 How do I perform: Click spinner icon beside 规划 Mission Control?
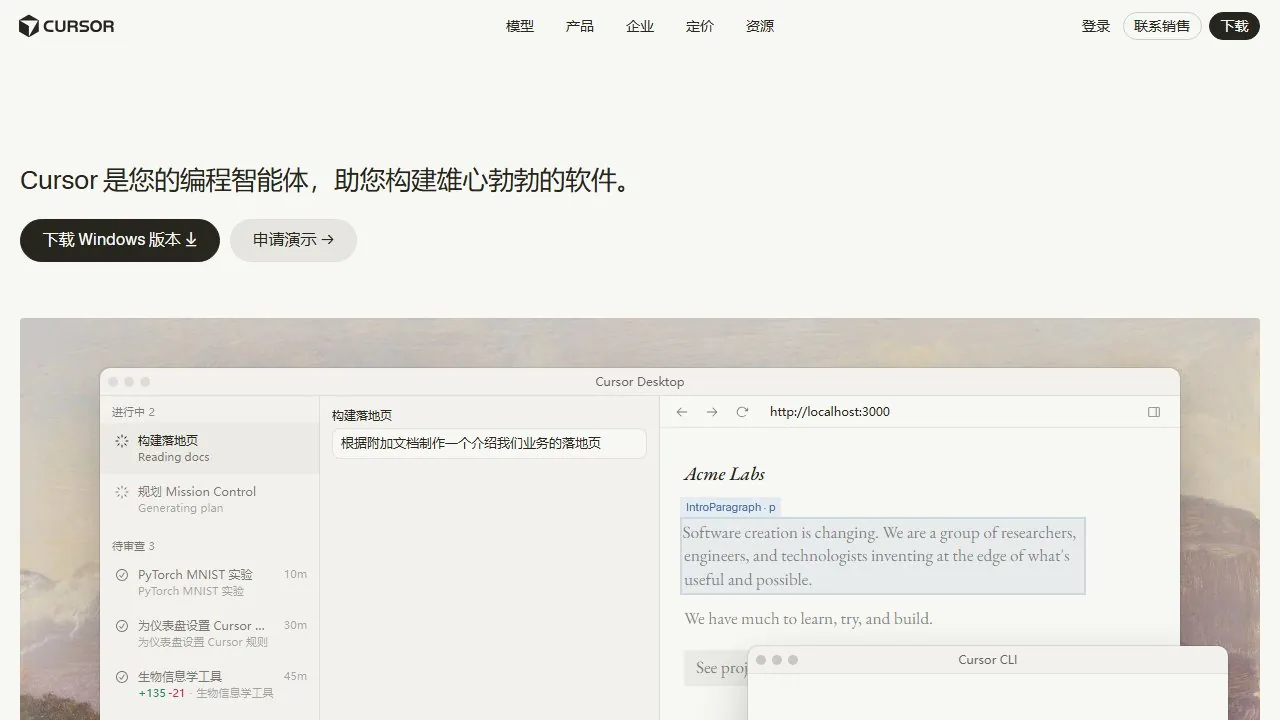coord(122,492)
